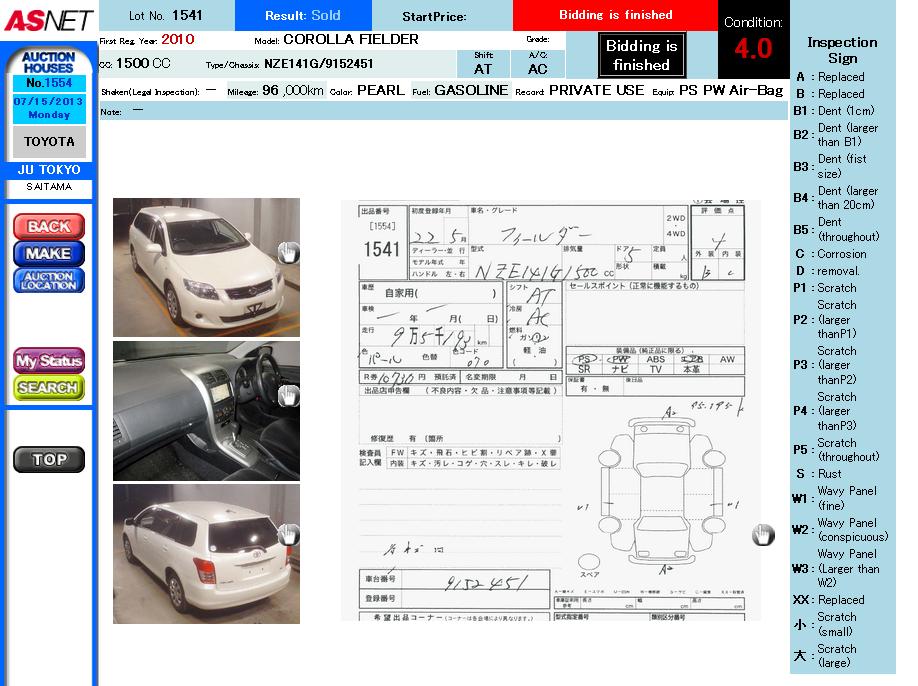Click the red Bidding is finished banner

615,15
